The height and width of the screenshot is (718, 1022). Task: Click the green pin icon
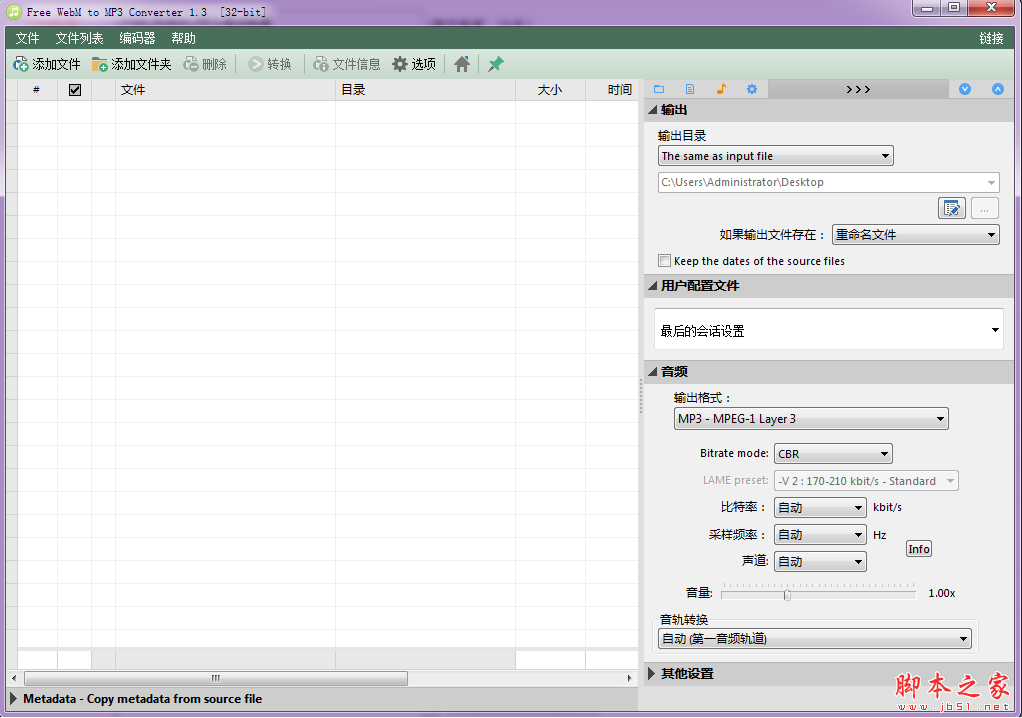click(x=496, y=64)
